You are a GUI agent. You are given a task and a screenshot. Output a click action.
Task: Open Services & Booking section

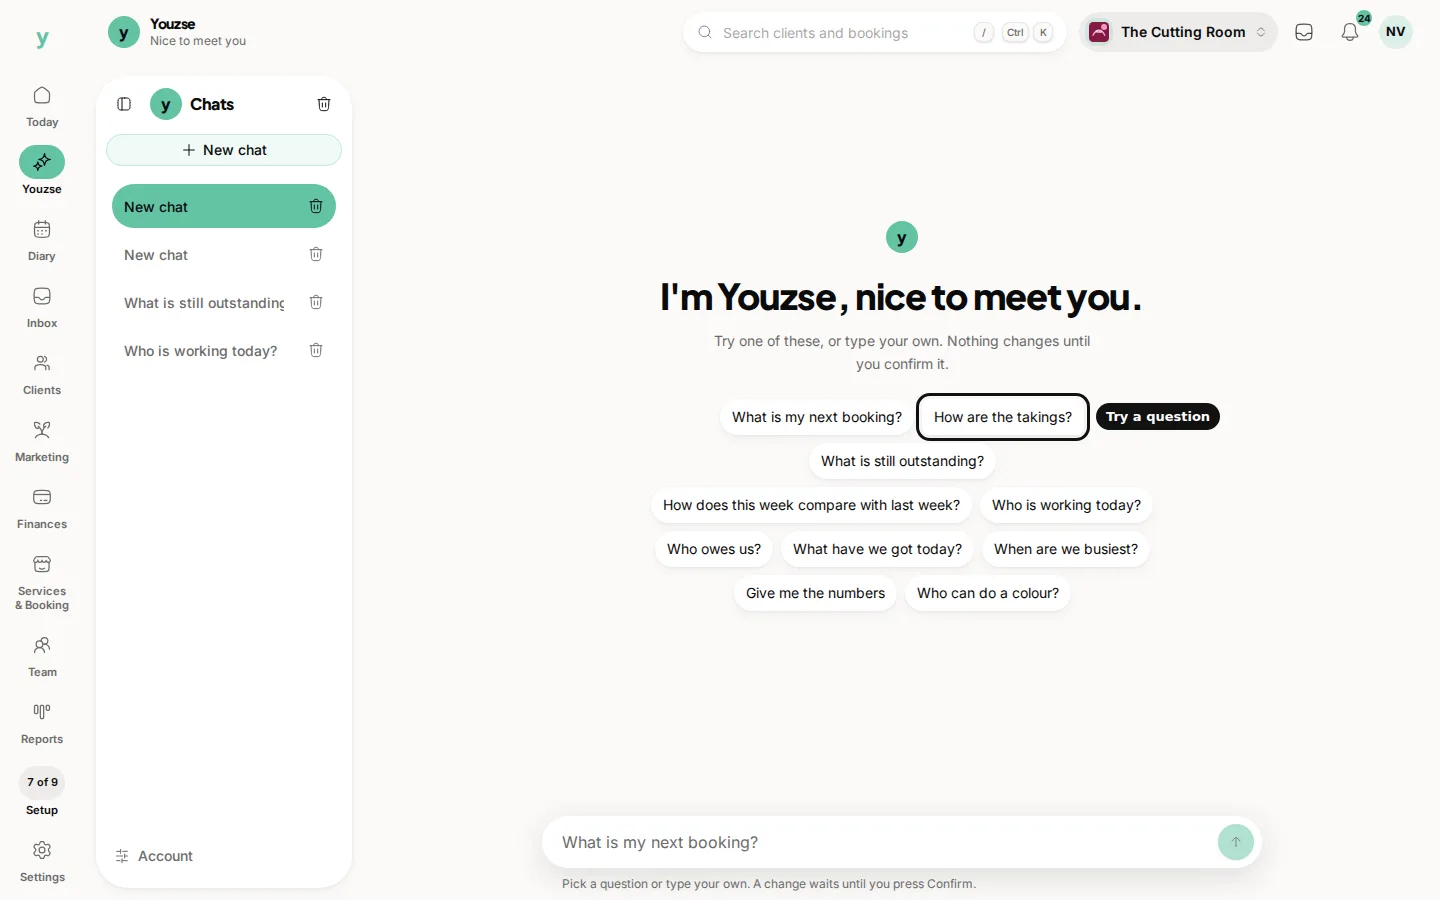coord(42,583)
